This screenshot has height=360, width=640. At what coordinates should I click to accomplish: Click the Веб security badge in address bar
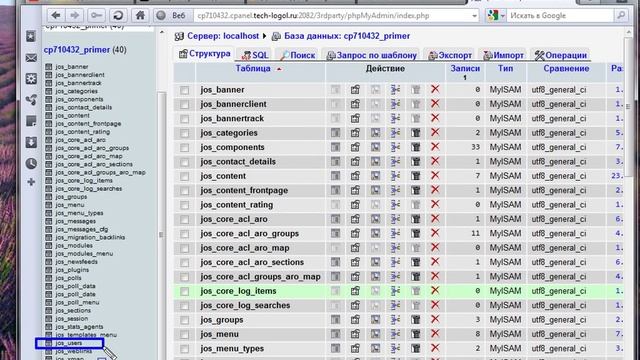coord(171,16)
